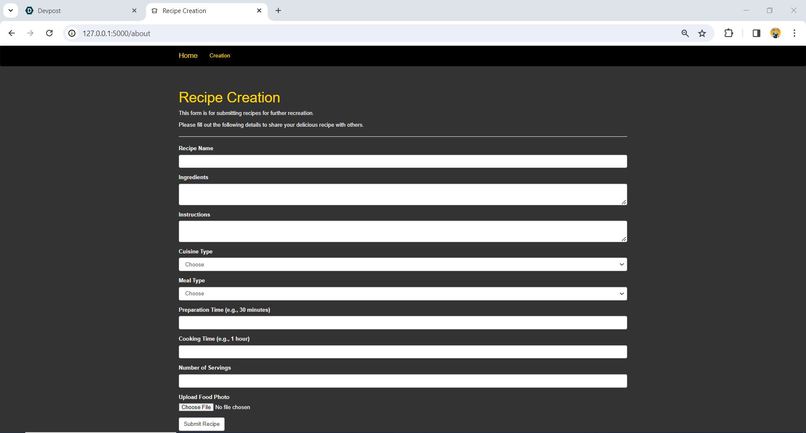The image size is (806, 433).
Task: Click the browser forward arrow
Action: click(x=30, y=33)
